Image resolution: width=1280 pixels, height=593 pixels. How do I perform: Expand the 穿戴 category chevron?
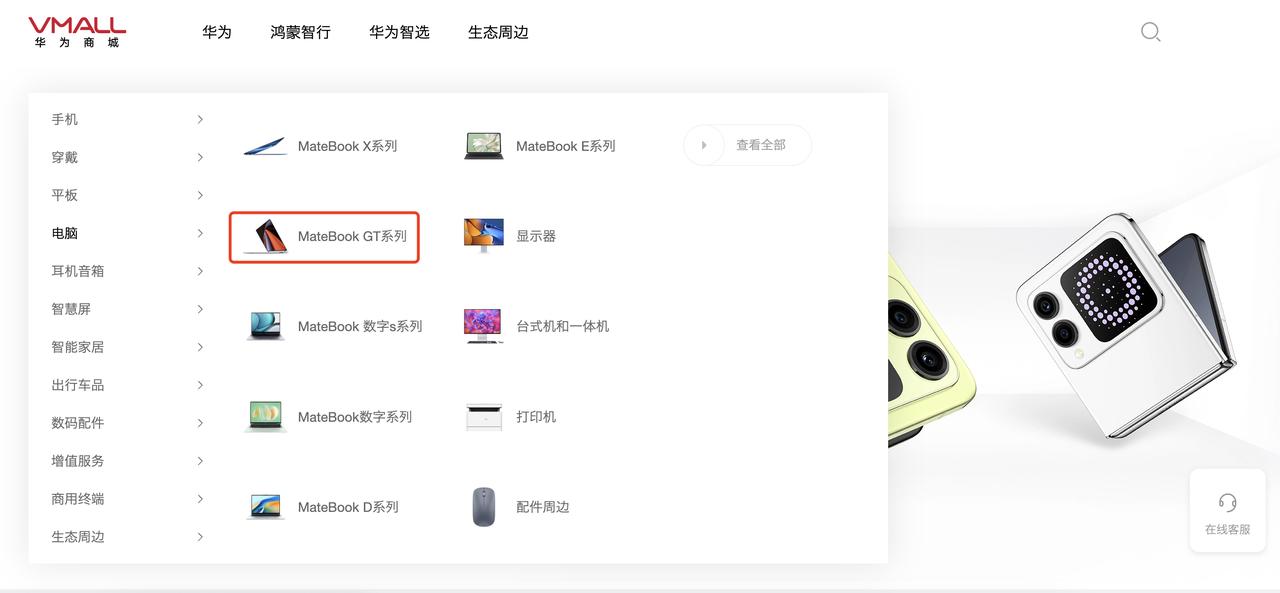(200, 157)
